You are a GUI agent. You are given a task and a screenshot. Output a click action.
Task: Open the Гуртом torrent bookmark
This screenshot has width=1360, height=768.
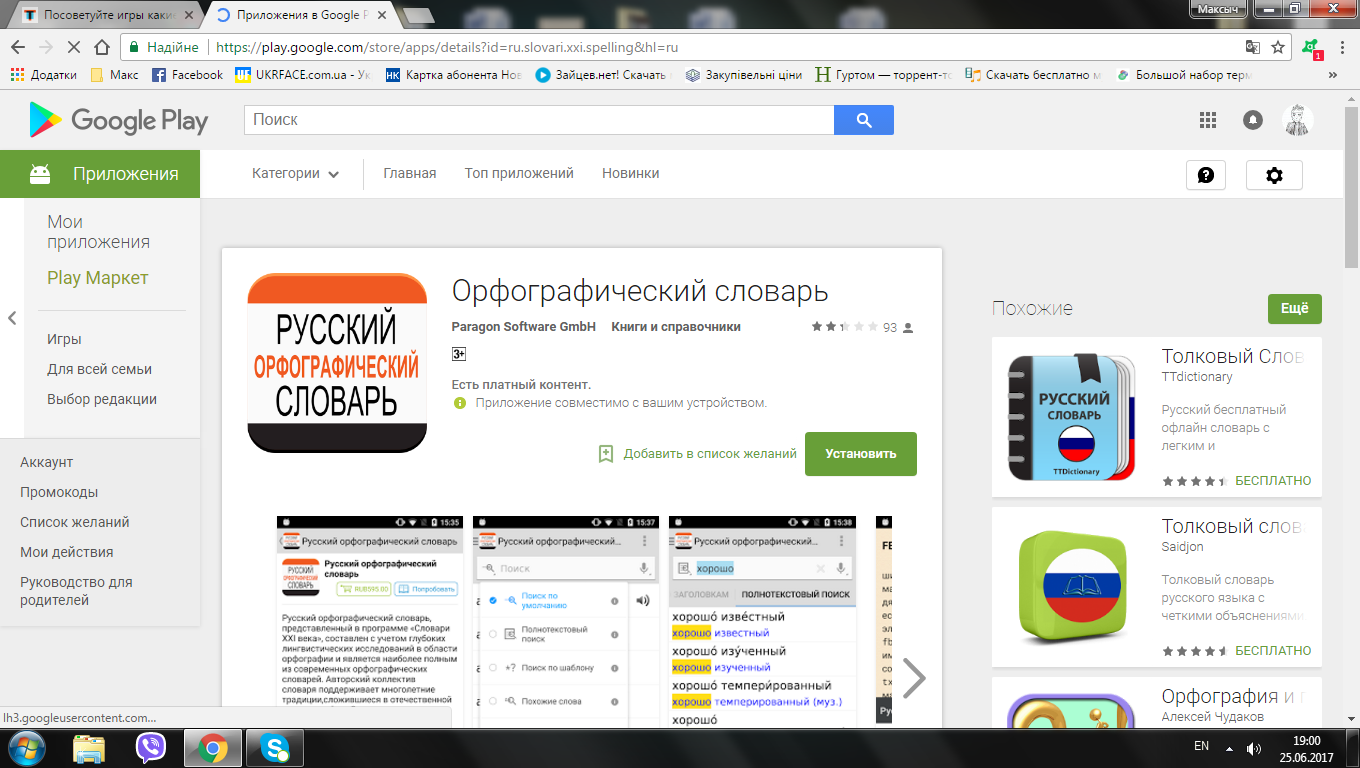pos(884,75)
